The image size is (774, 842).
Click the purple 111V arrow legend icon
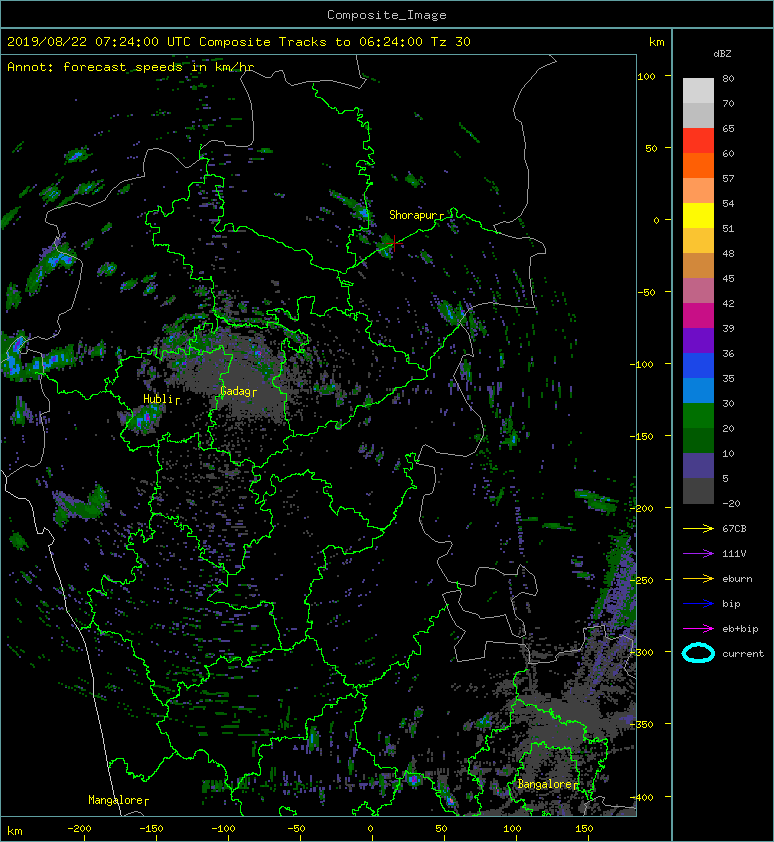pos(698,554)
